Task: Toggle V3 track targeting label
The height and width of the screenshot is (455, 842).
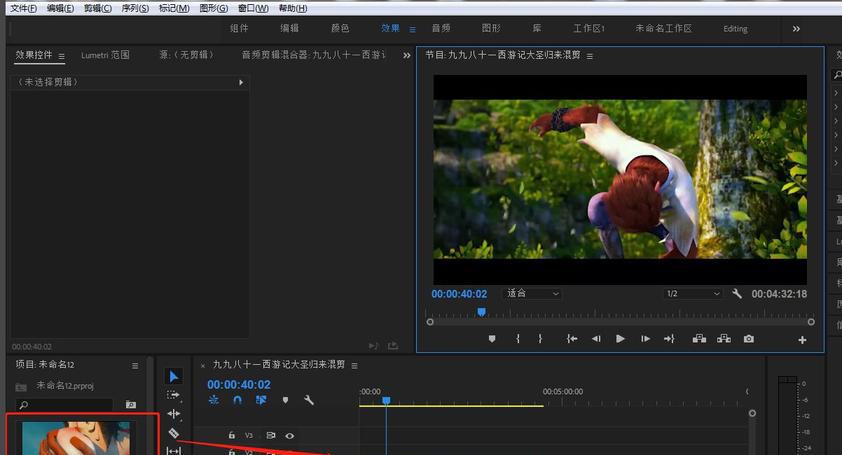Action: 249,436
